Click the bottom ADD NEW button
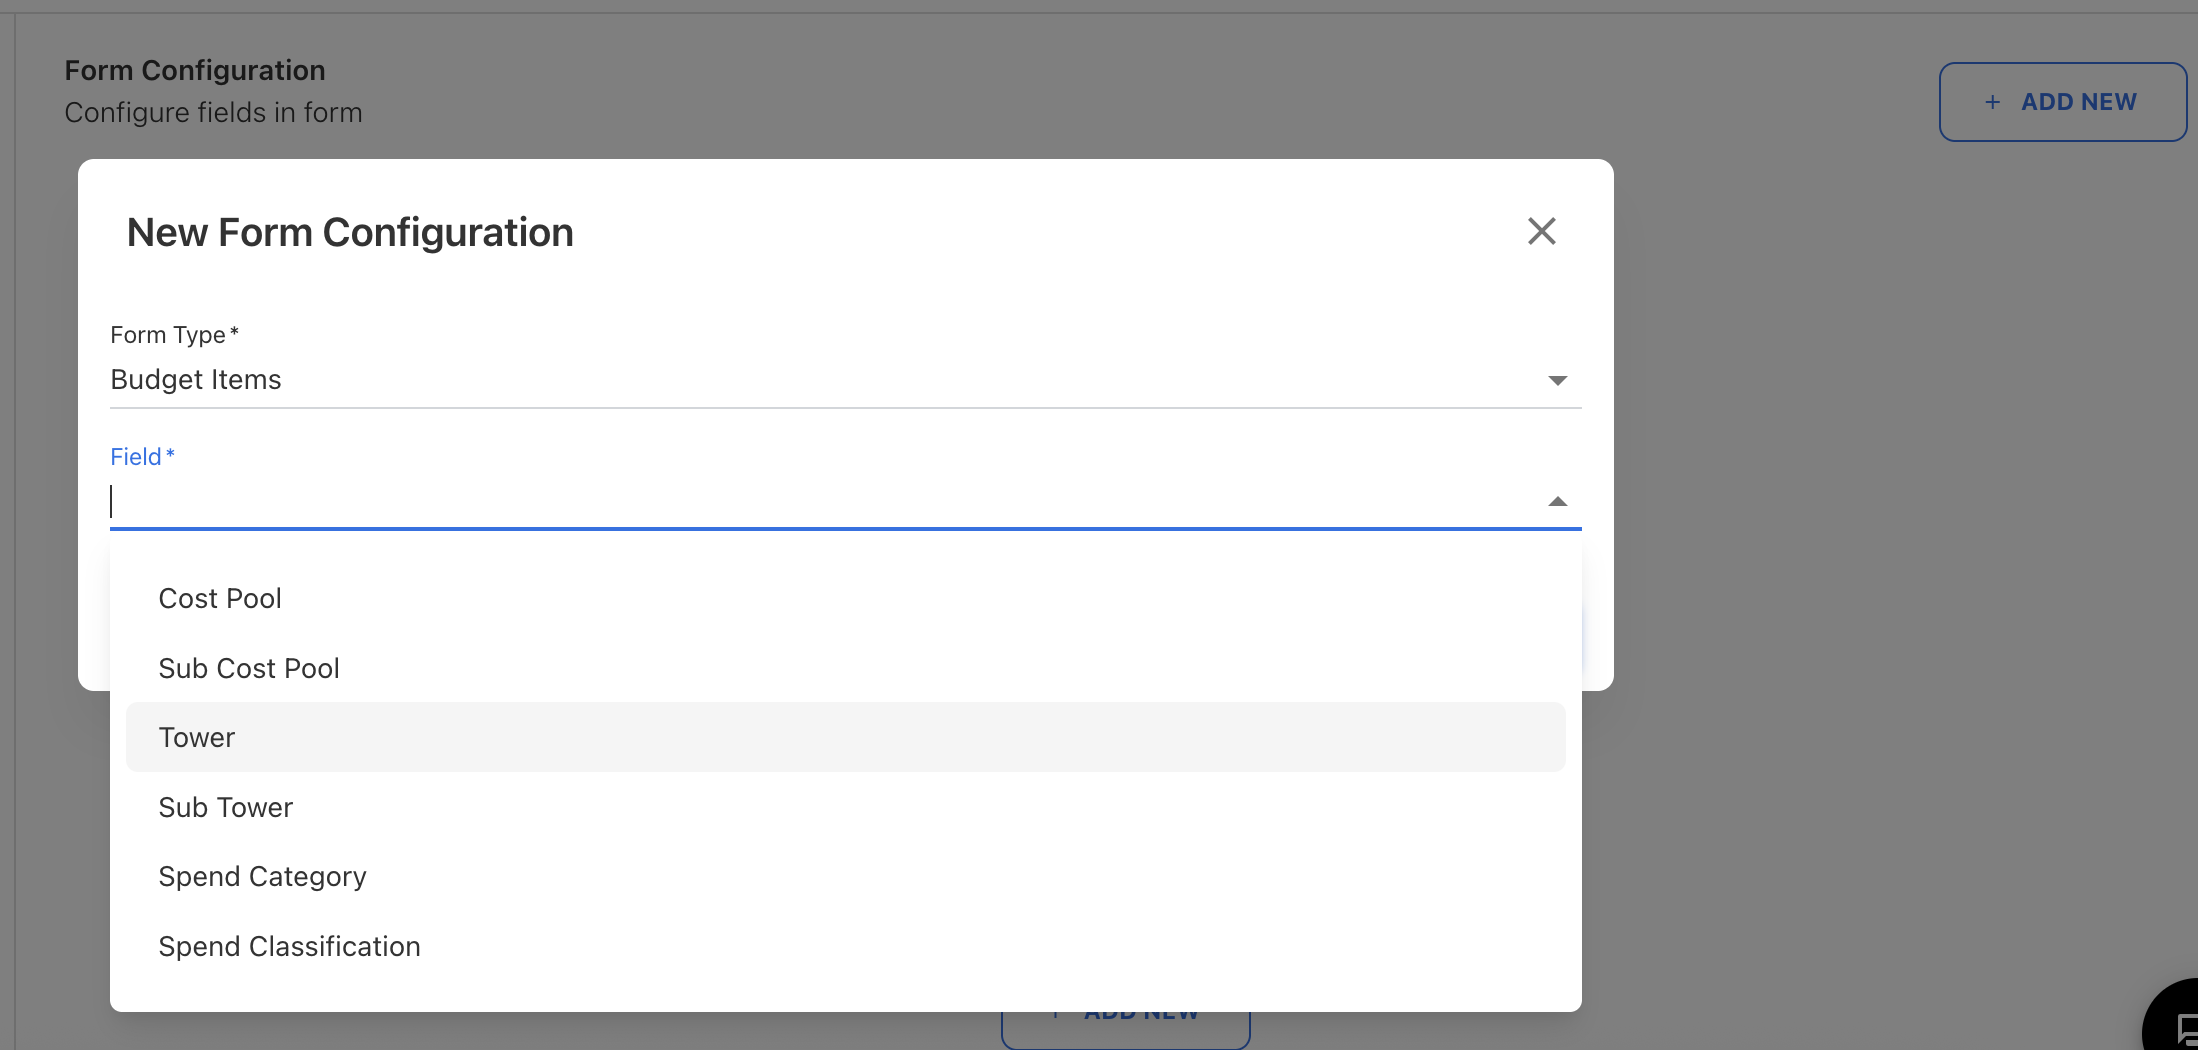The image size is (2198, 1050). (x=1125, y=1012)
